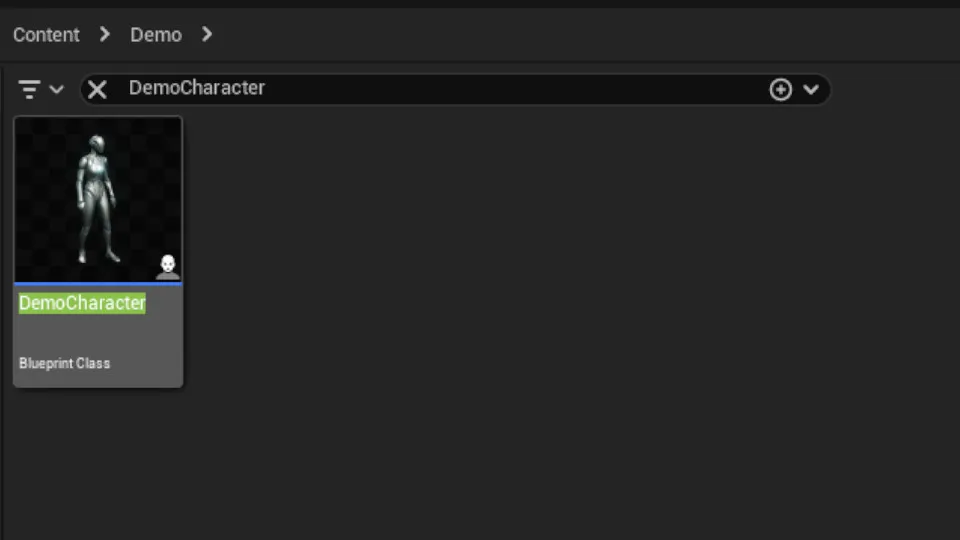Viewport: 960px width, 540px height.
Task: Go to the Demo folder in the breadcrumb
Action: pyautogui.click(x=156, y=35)
